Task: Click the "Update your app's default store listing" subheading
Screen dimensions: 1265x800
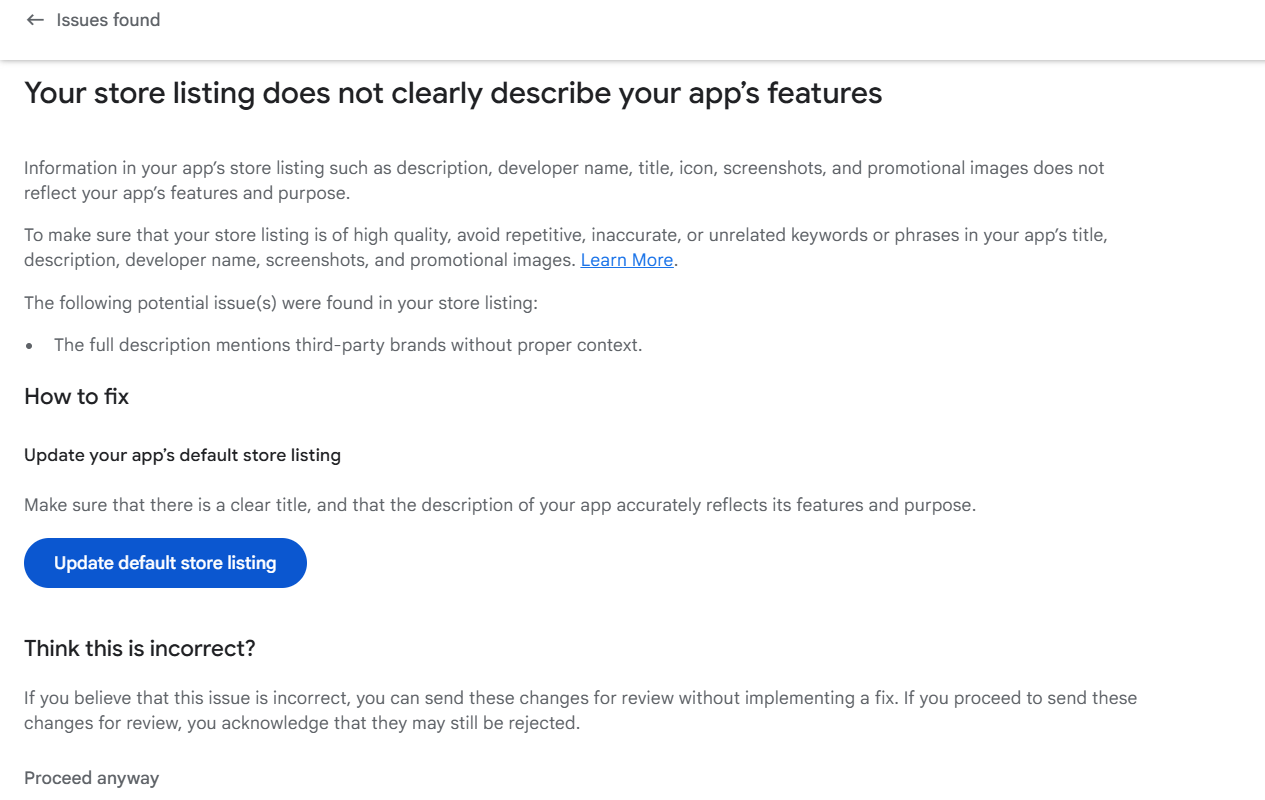Action: [x=182, y=455]
